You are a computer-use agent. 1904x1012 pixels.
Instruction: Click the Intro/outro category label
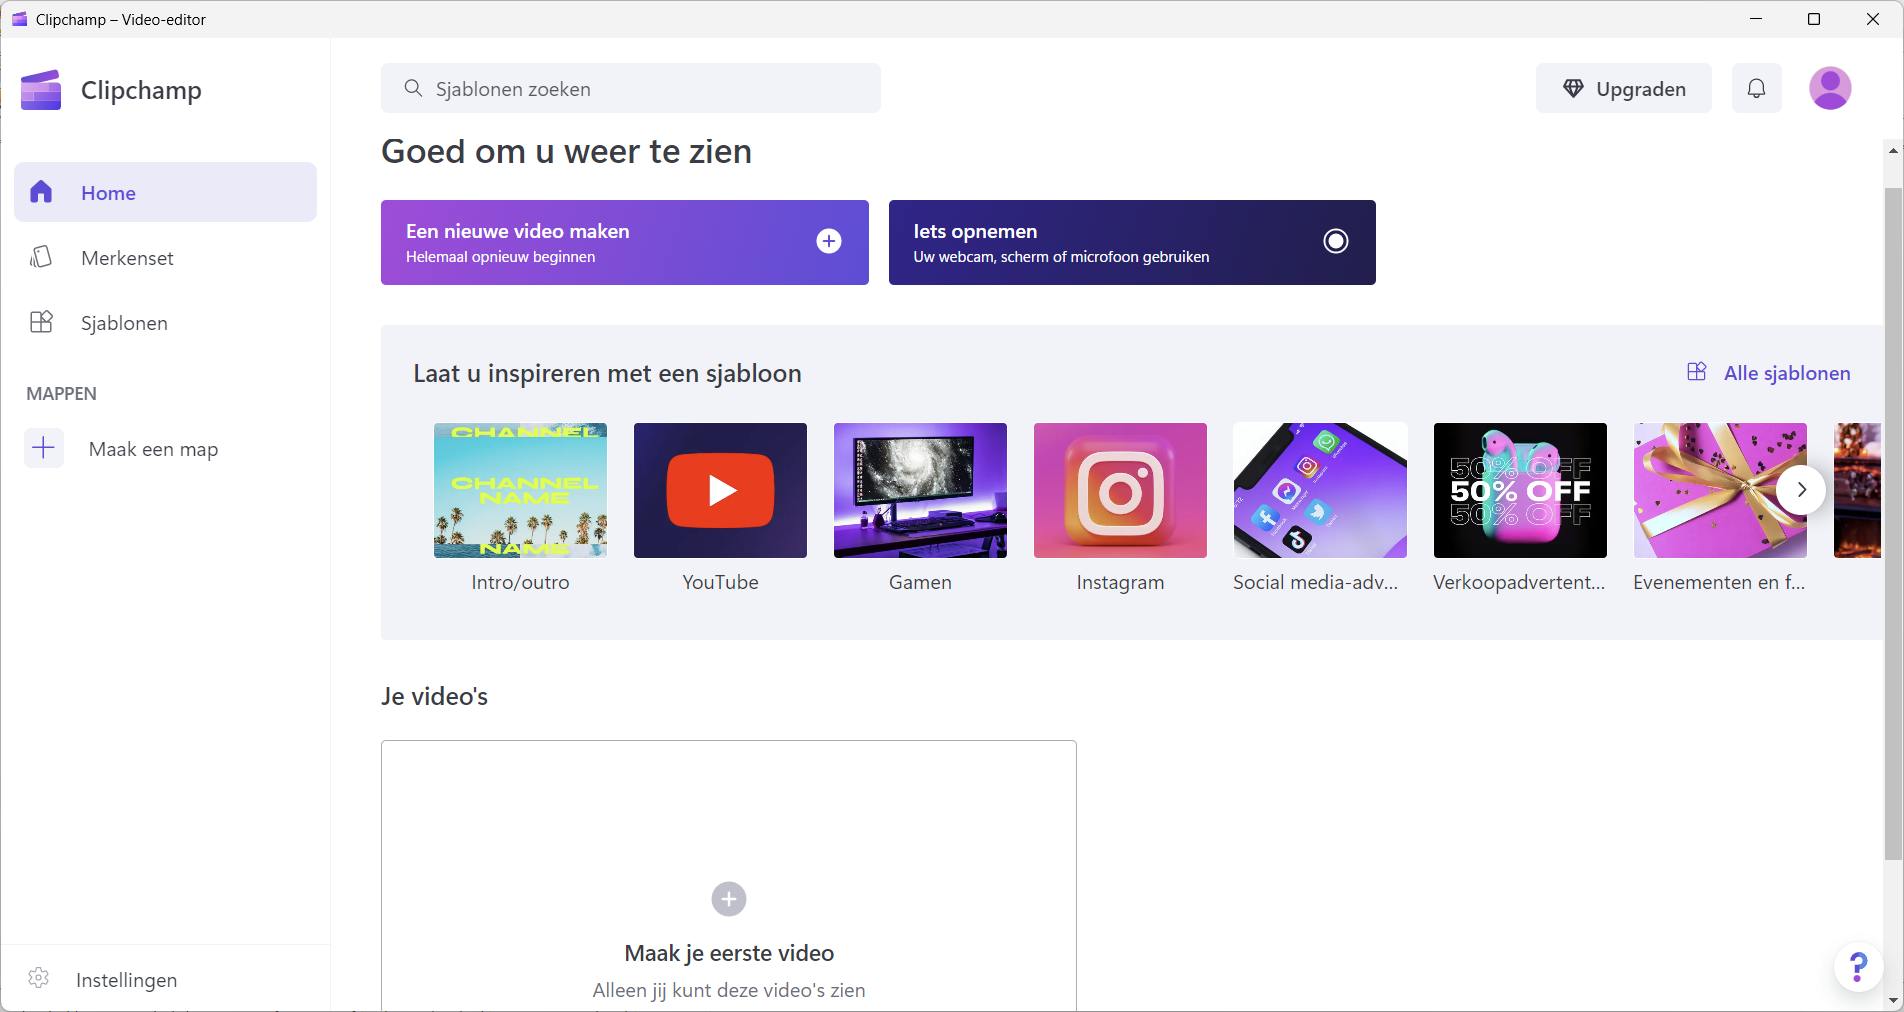click(520, 582)
